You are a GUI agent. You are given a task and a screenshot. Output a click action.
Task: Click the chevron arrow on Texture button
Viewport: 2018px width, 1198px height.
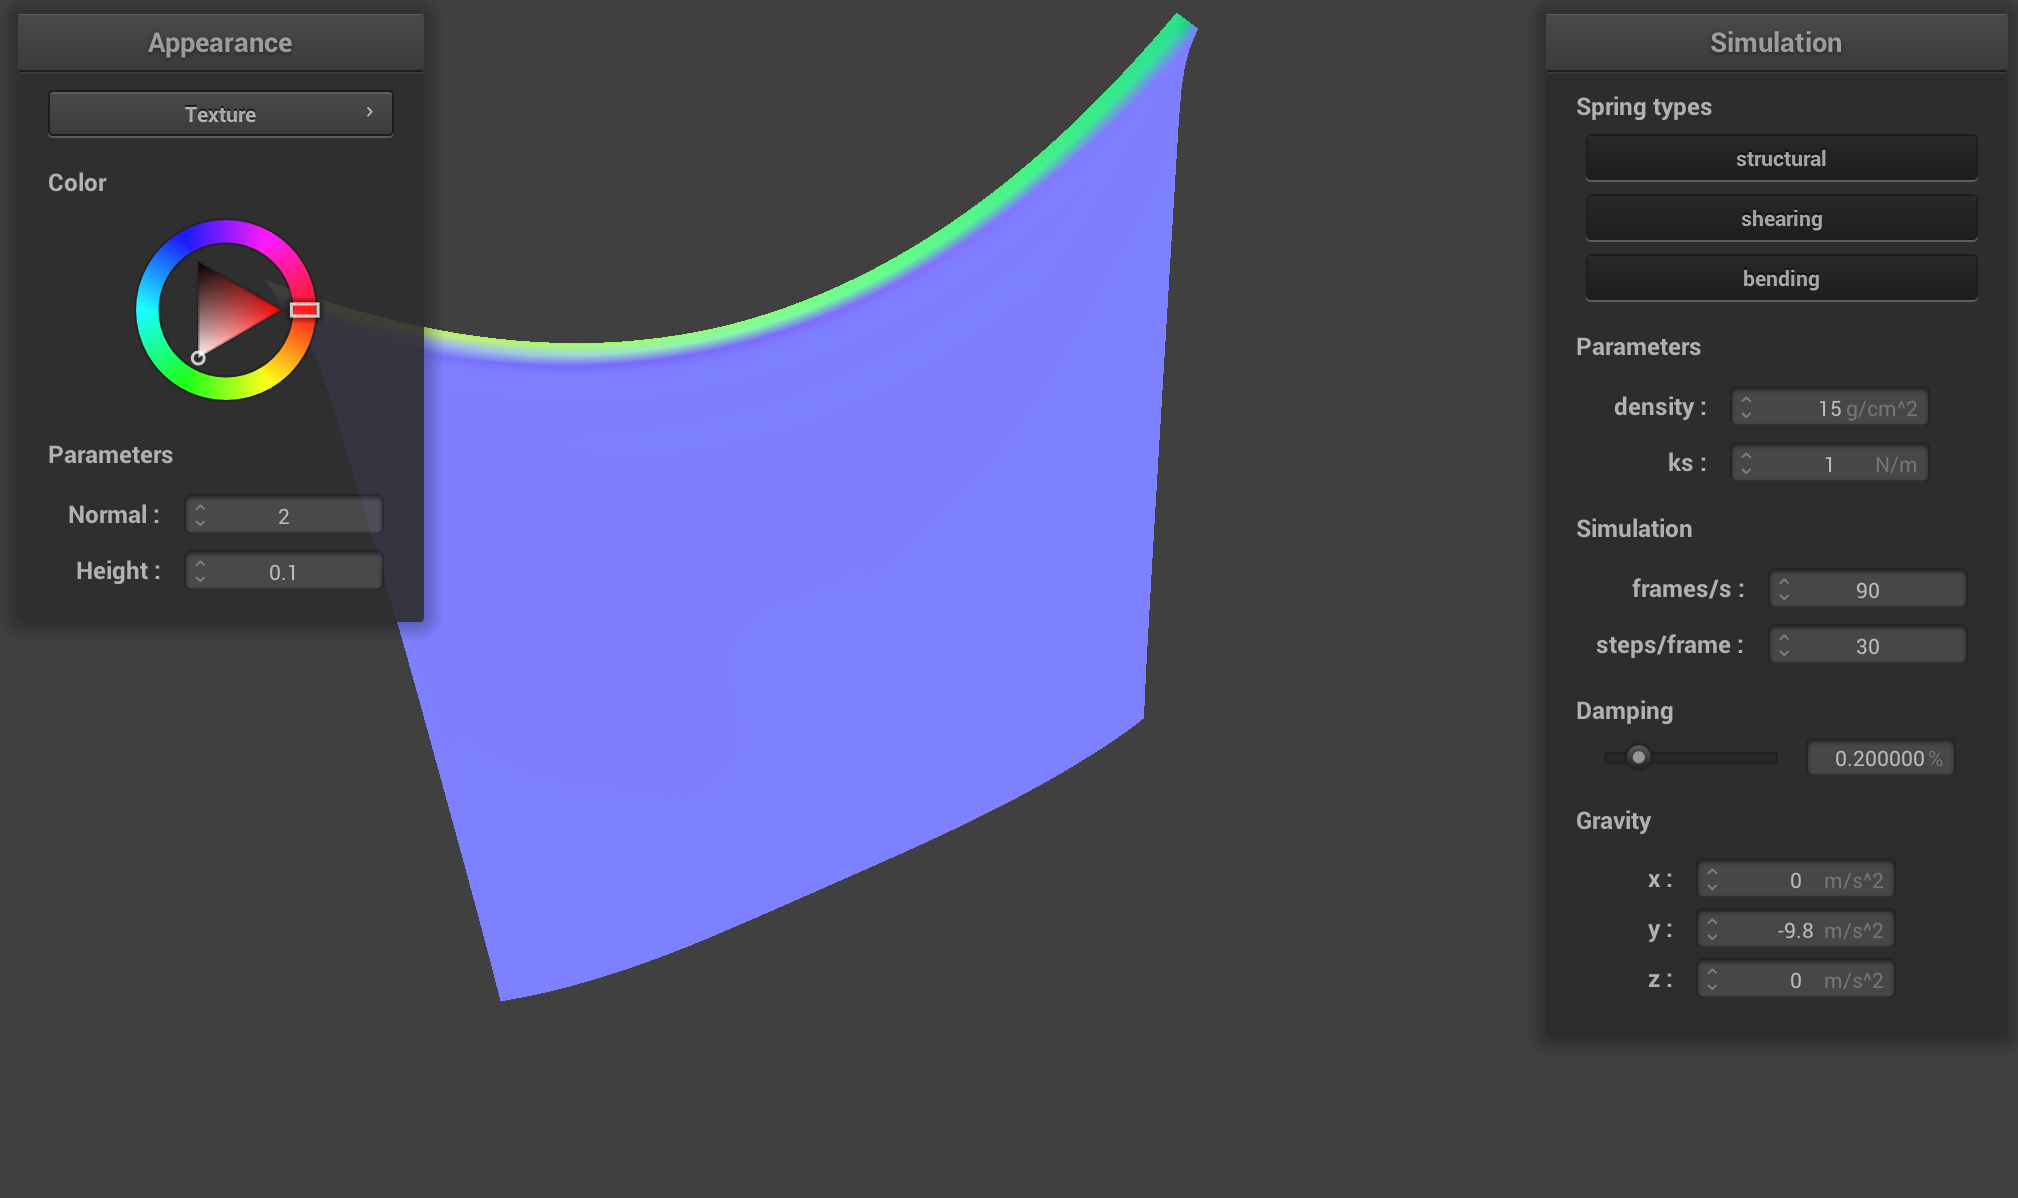[370, 112]
